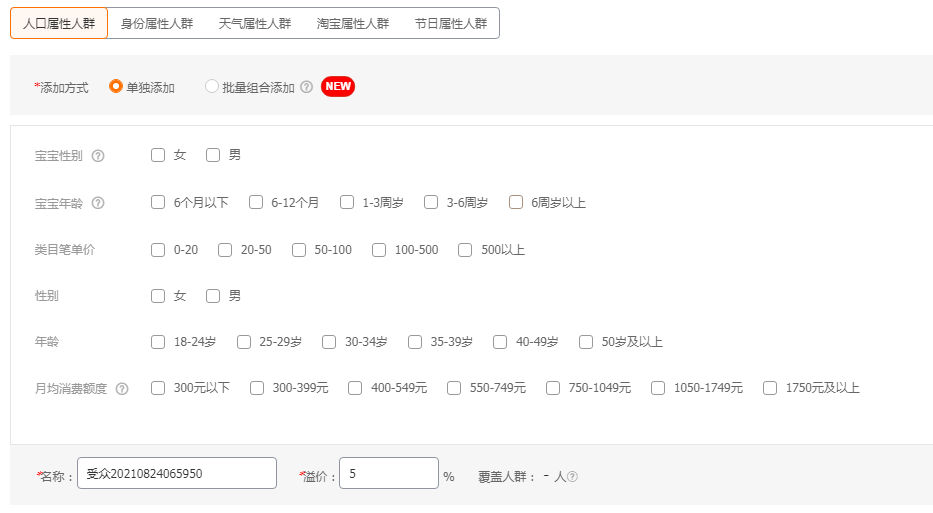The height and width of the screenshot is (513, 933).
Task: Check 18-24岁 age group
Action: [158, 342]
